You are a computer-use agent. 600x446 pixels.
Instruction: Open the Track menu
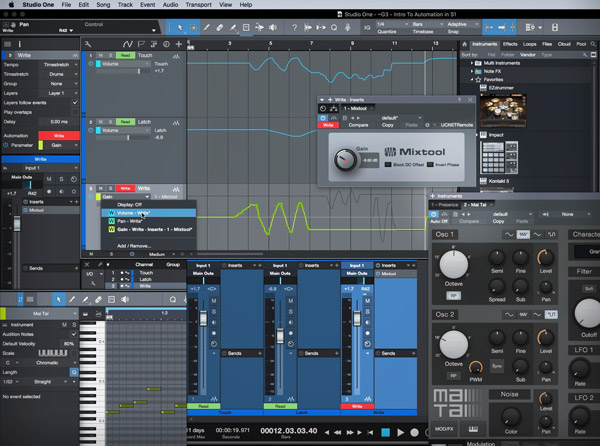coord(125,5)
